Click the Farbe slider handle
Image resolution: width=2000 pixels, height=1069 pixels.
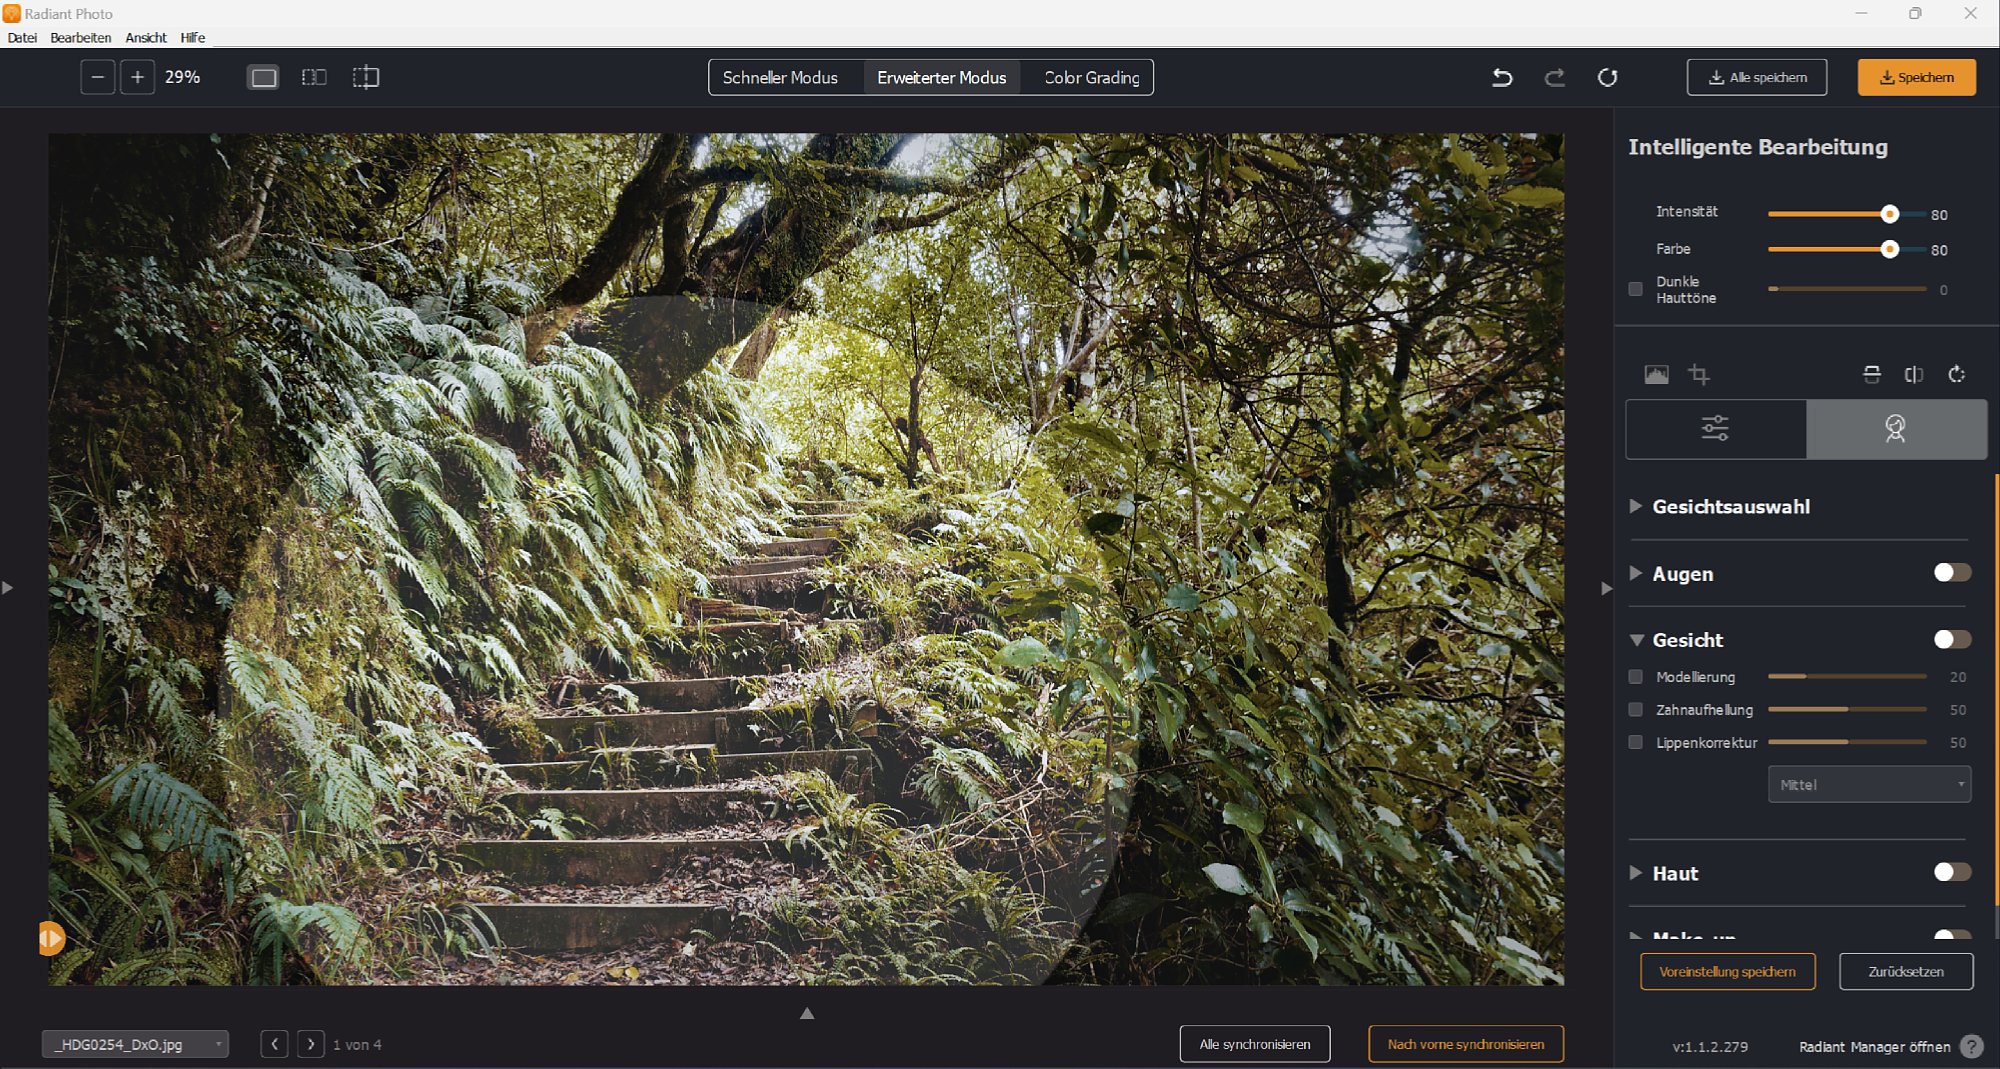coord(1889,249)
